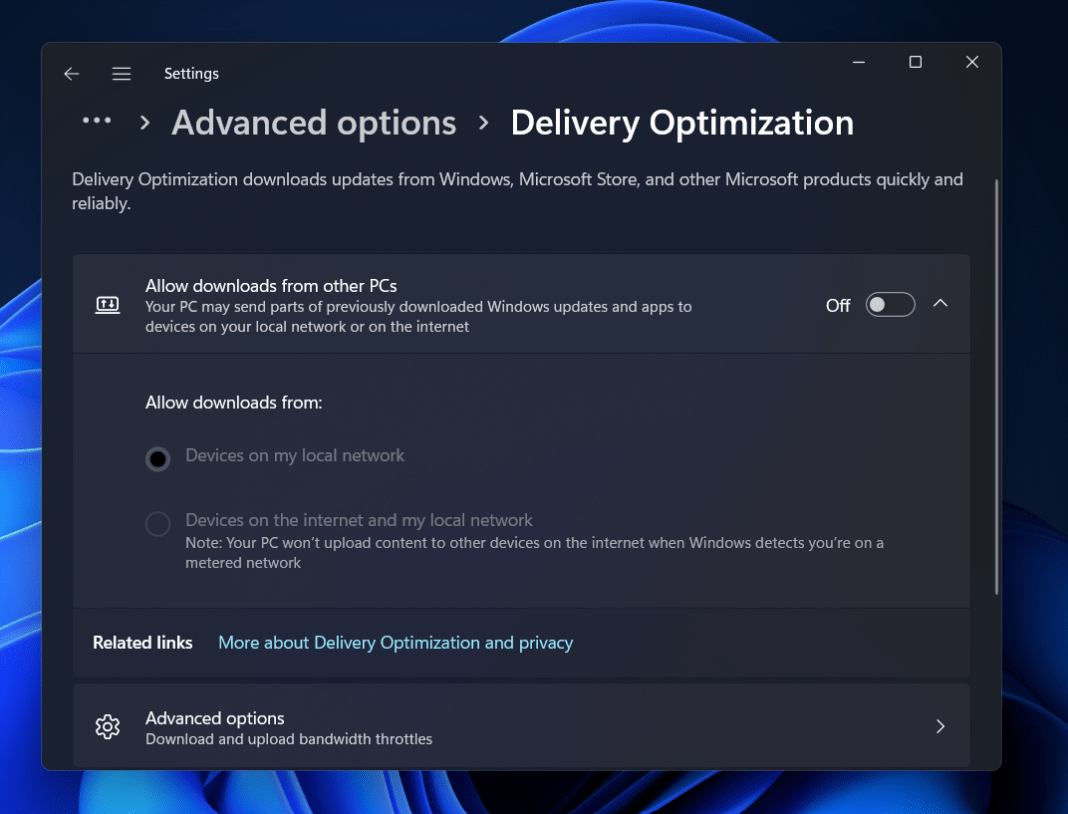The image size is (1068, 814).
Task: Click Delivery Optimization in the breadcrumb
Action: point(682,122)
